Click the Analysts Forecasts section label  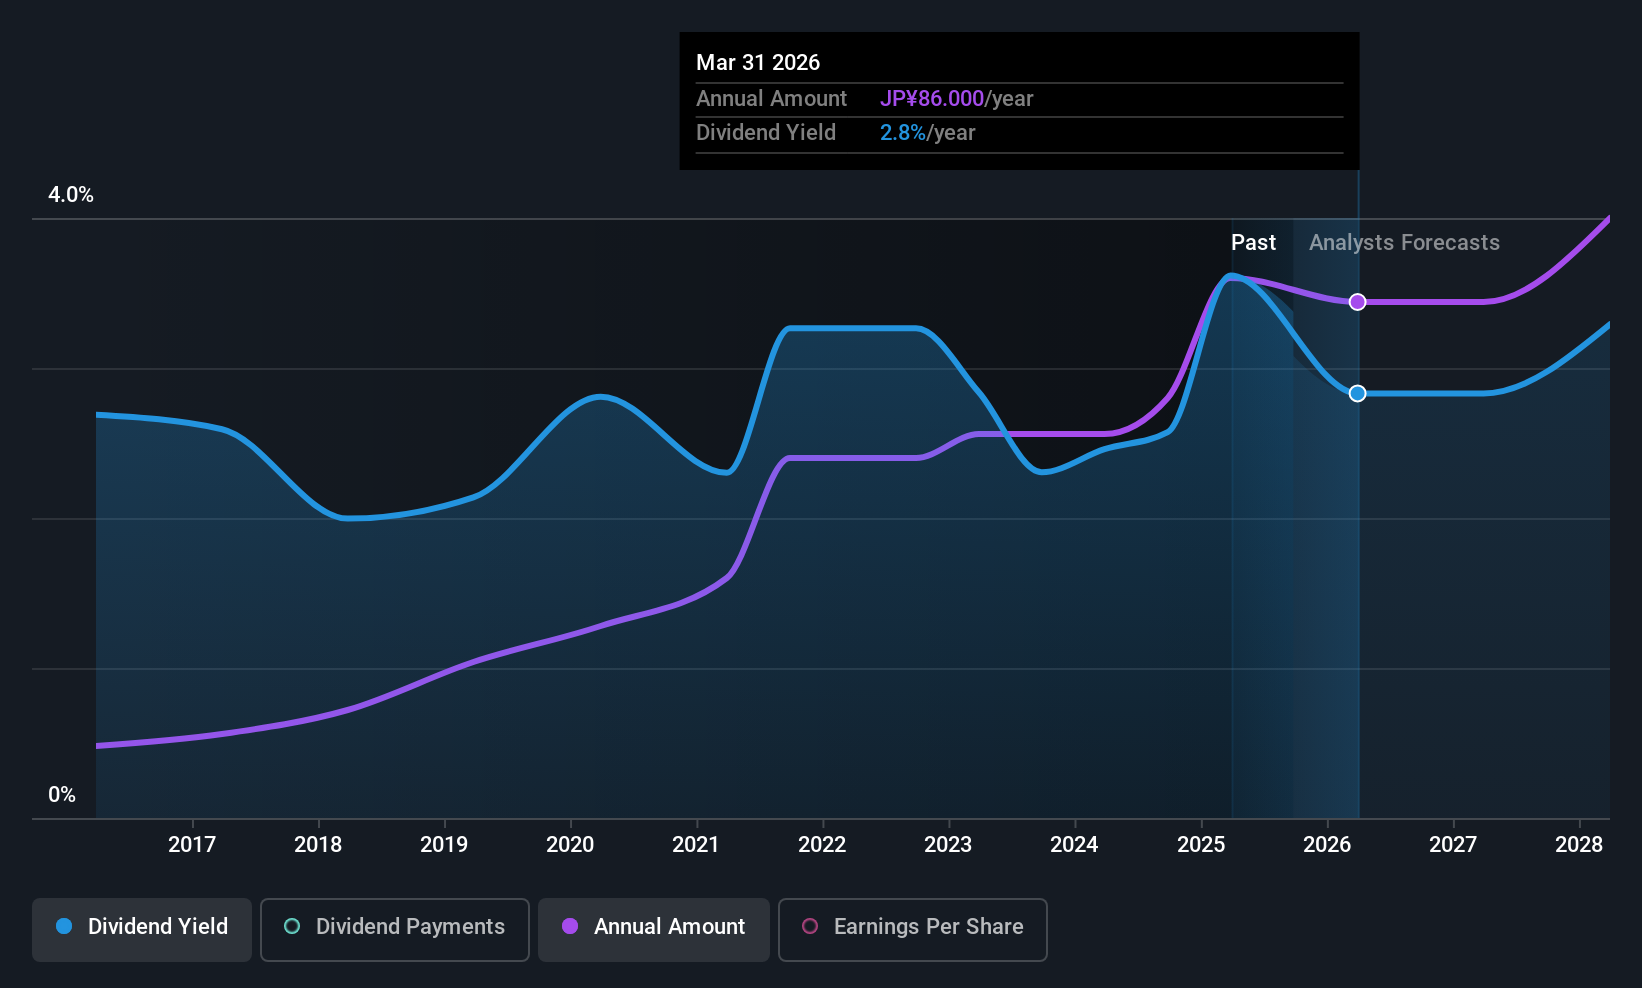(1404, 243)
